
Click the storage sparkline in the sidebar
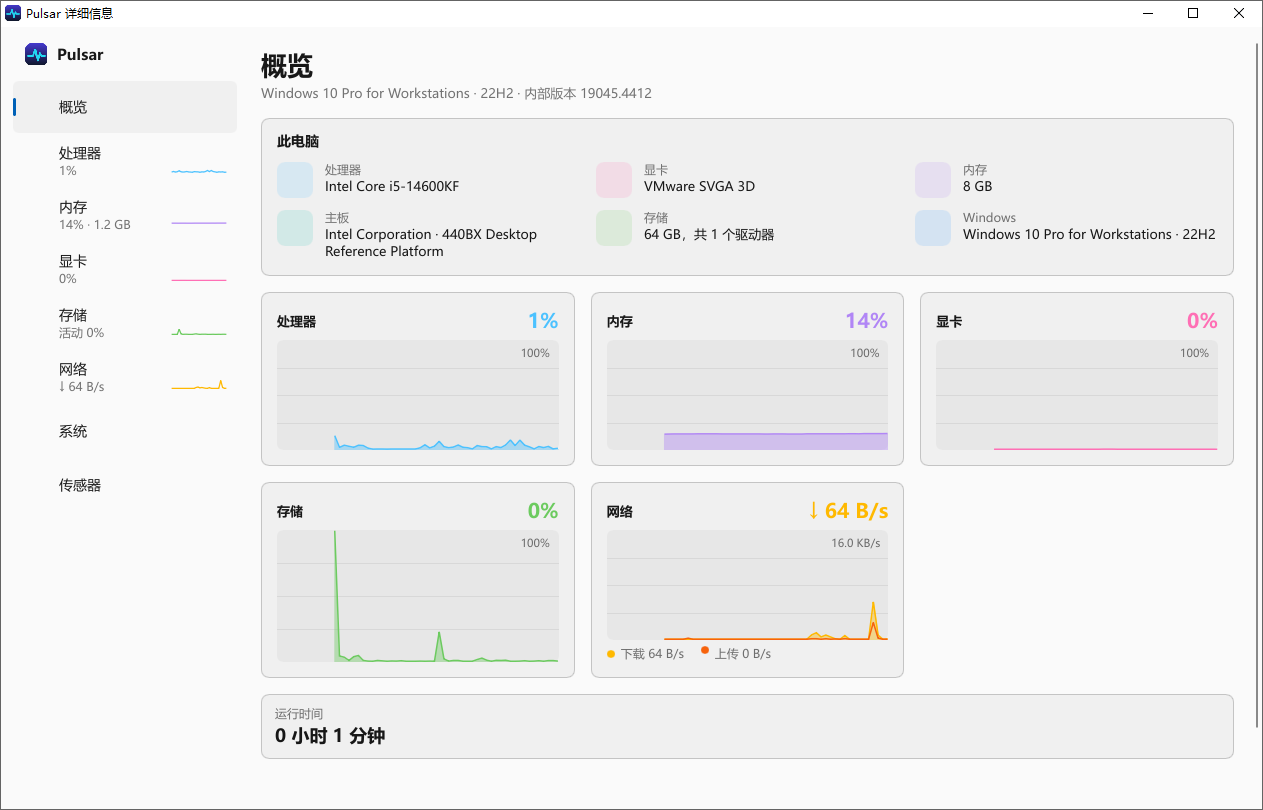click(x=199, y=332)
